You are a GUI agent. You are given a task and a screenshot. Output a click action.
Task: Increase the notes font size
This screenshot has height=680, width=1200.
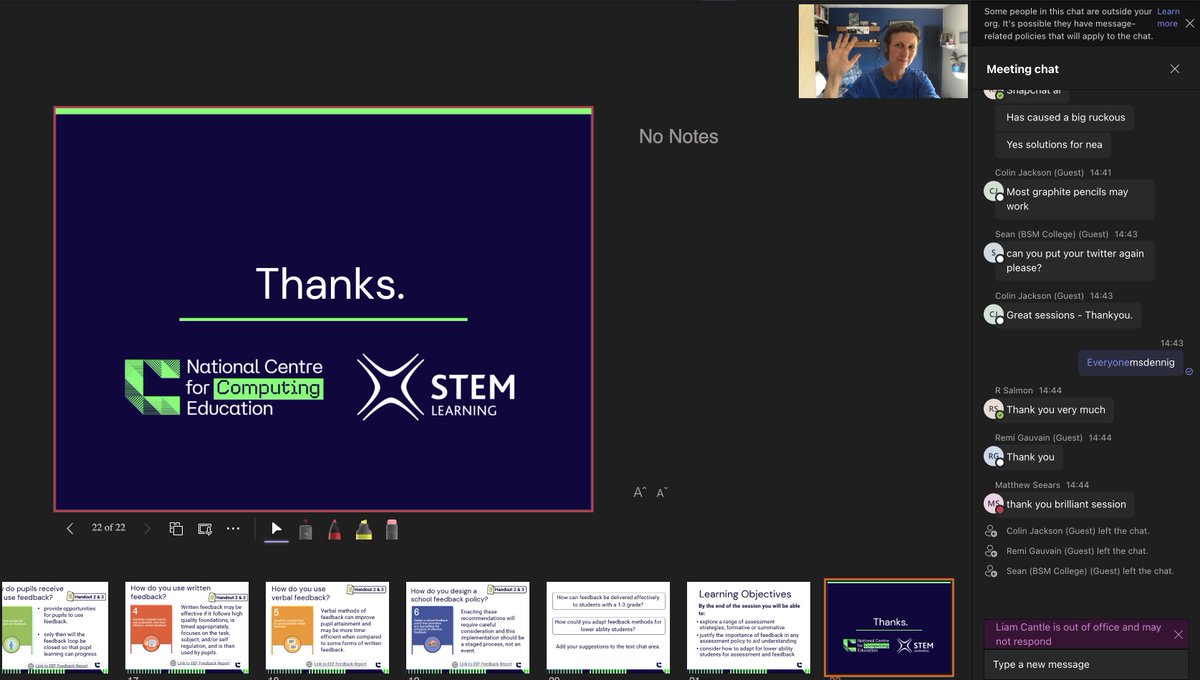640,492
